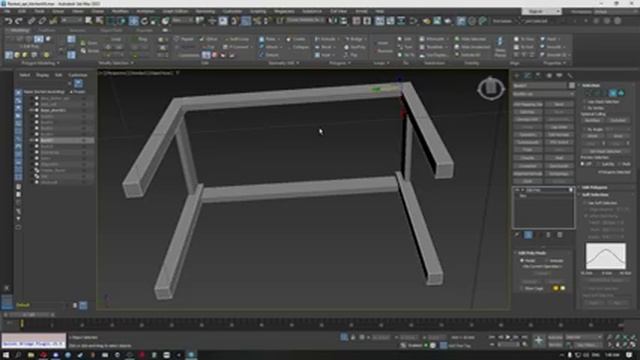Enable Use Stack Selection checkbox
Image resolution: width=640 pixels, height=360 pixels.
point(585,102)
